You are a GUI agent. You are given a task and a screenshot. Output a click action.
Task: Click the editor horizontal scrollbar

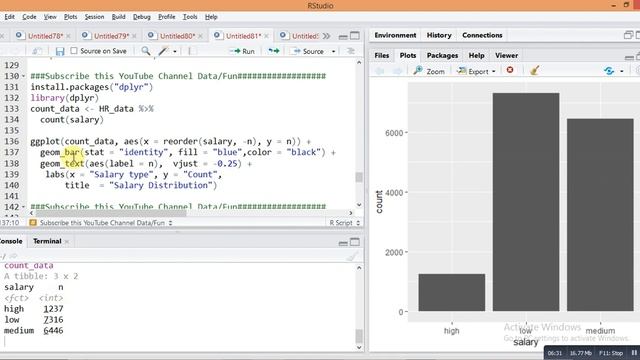pos(111,213)
